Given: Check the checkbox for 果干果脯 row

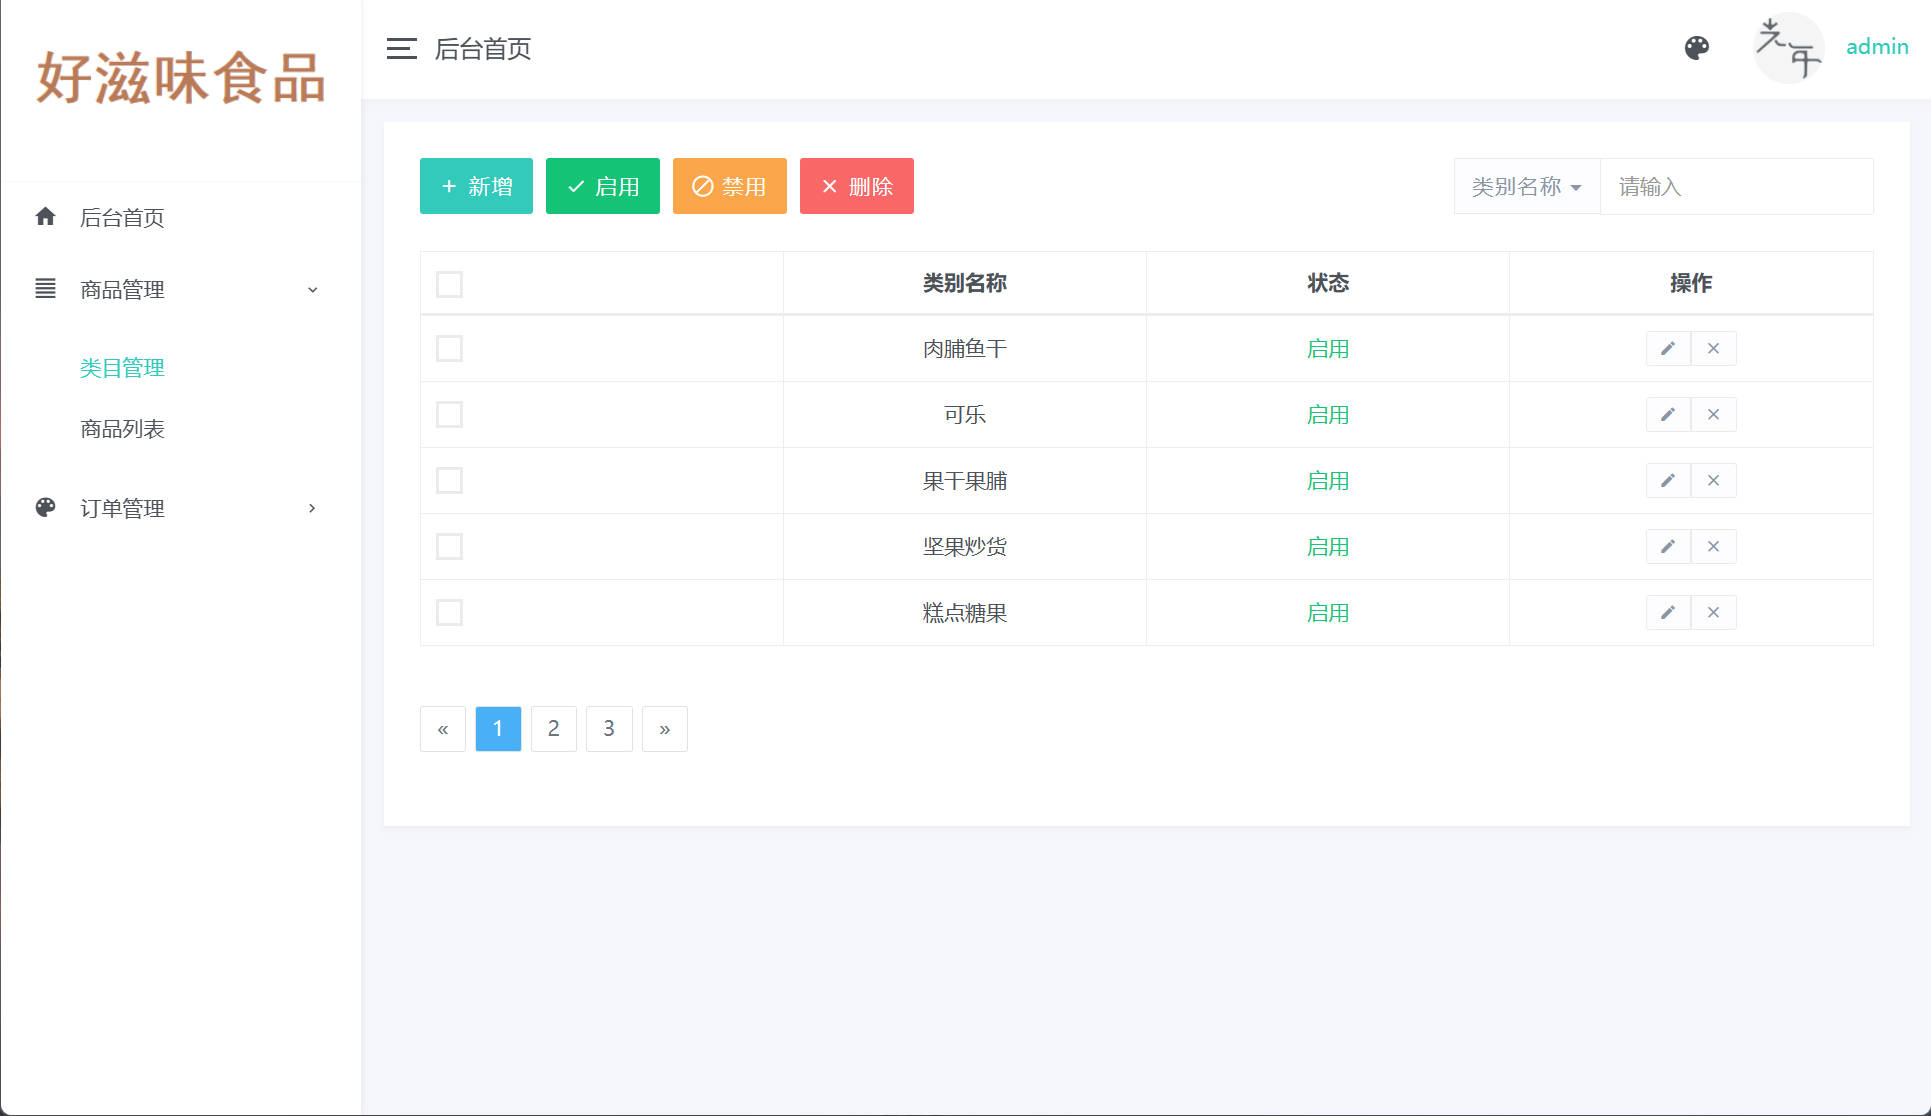Looking at the screenshot, I should [449, 480].
